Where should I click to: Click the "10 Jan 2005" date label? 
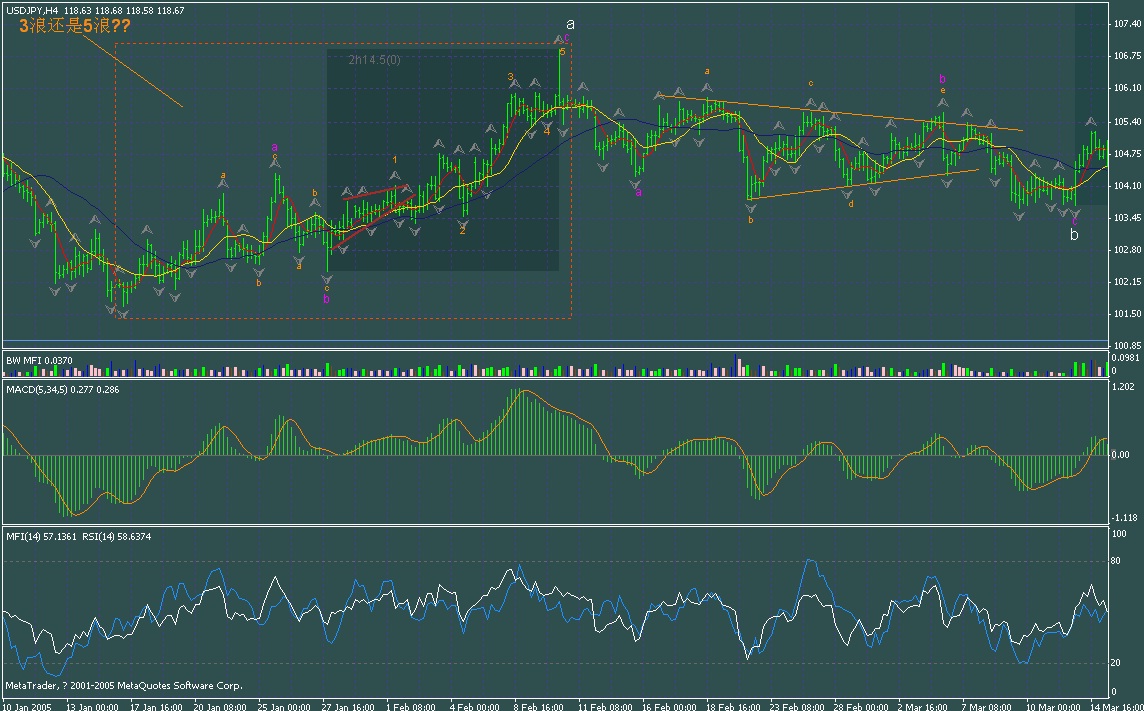[x=26, y=705]
